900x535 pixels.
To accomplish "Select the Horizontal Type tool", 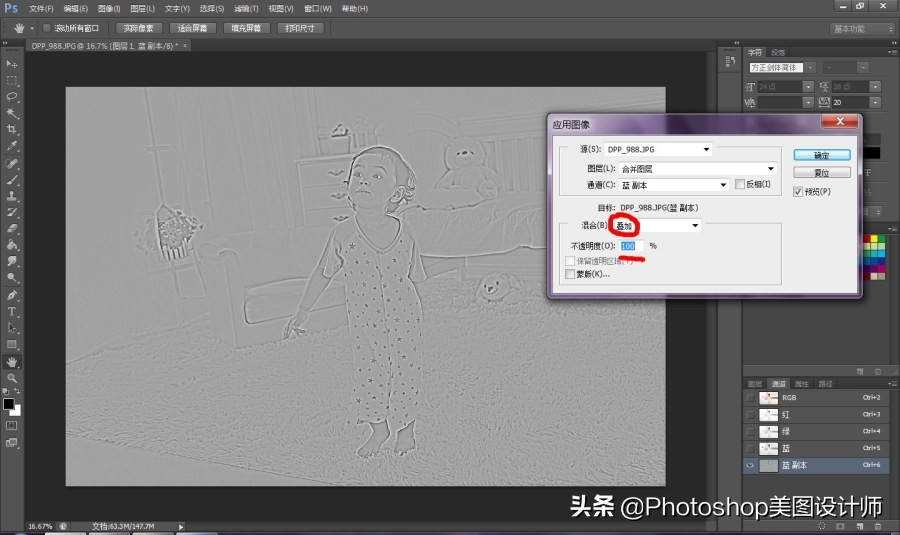I will click(x=12, y=312).
